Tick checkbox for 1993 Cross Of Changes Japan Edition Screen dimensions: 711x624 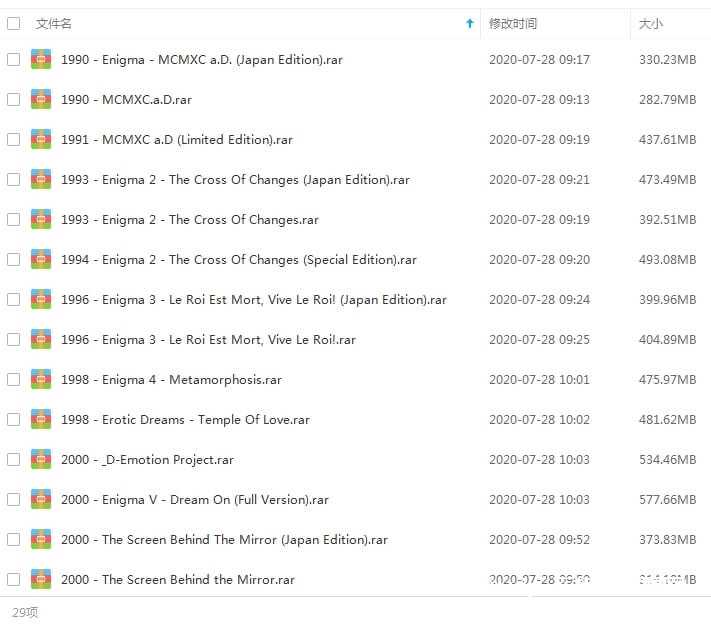(14, 179)
